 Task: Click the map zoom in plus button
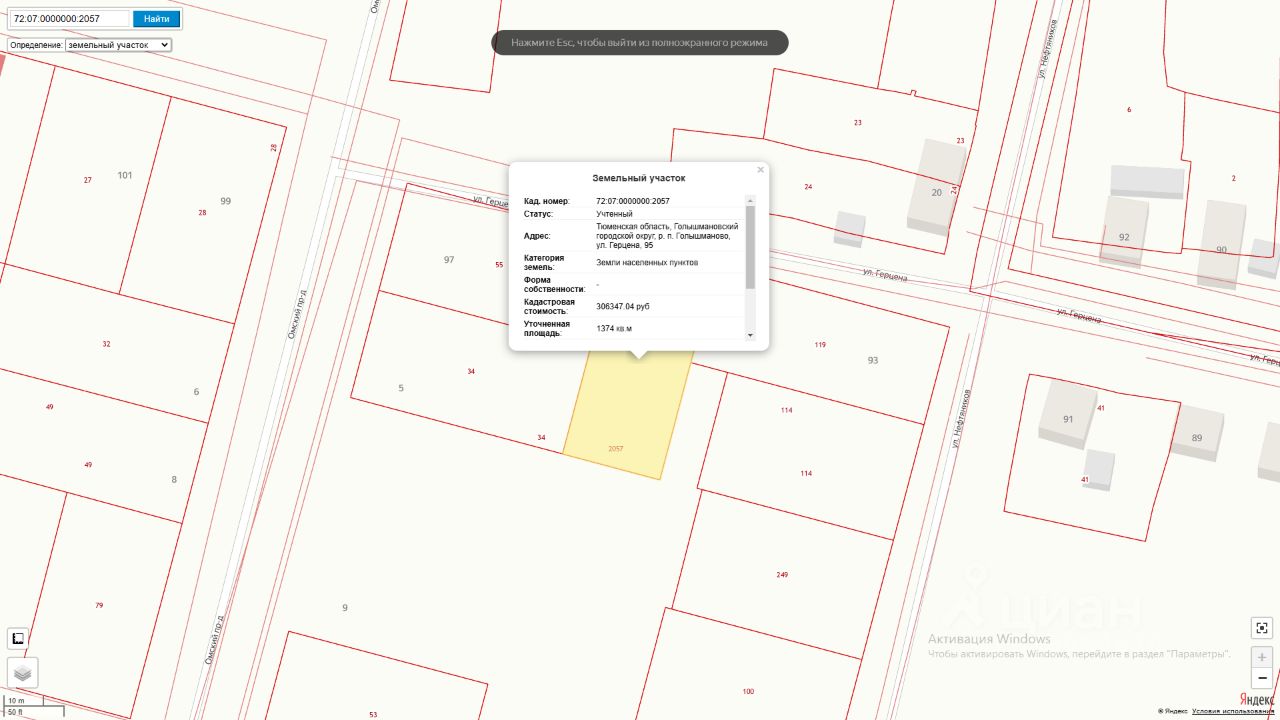[x=1262, y=657]
